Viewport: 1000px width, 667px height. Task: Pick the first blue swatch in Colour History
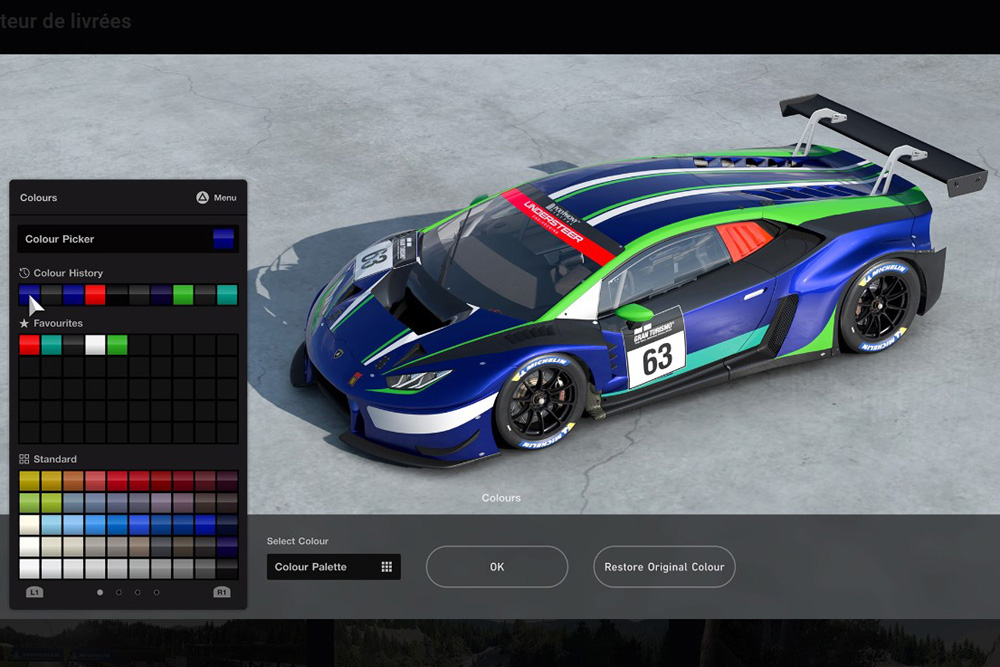pyautogui.click(x=29, y=295)
